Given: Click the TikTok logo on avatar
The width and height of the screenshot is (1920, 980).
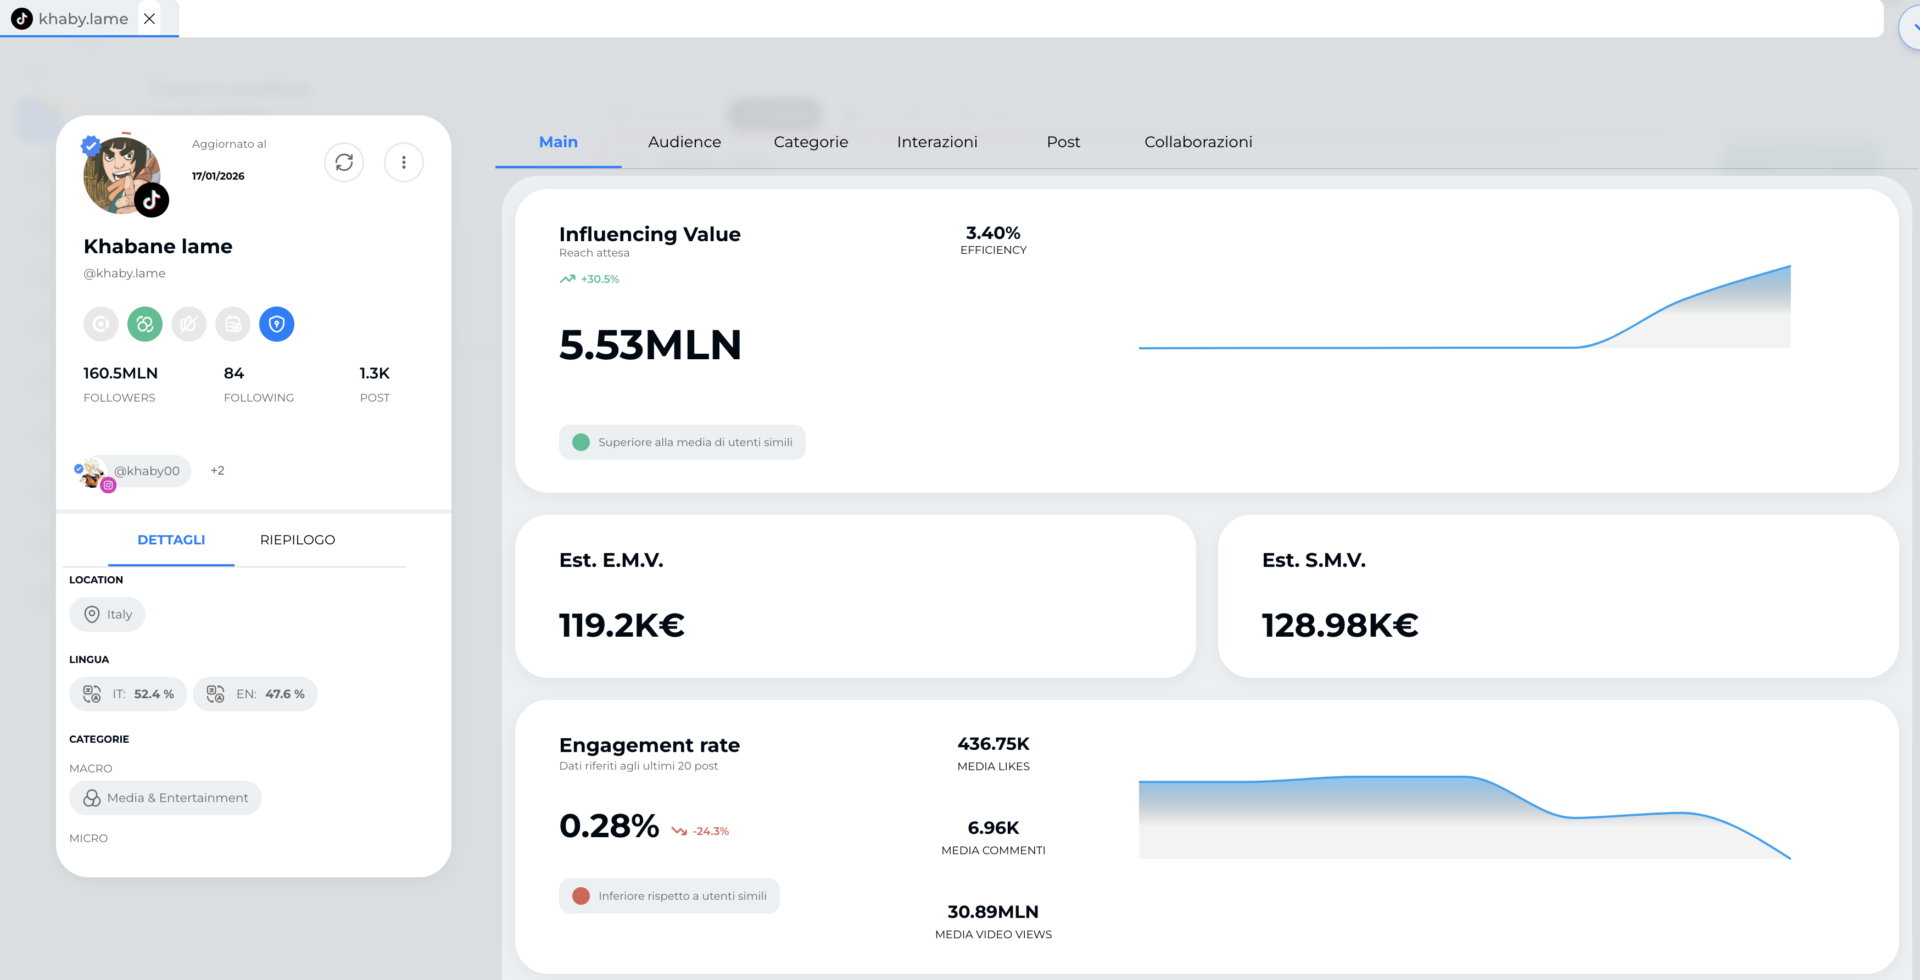Looking at the screenshot, I should [x=152, y=201].
